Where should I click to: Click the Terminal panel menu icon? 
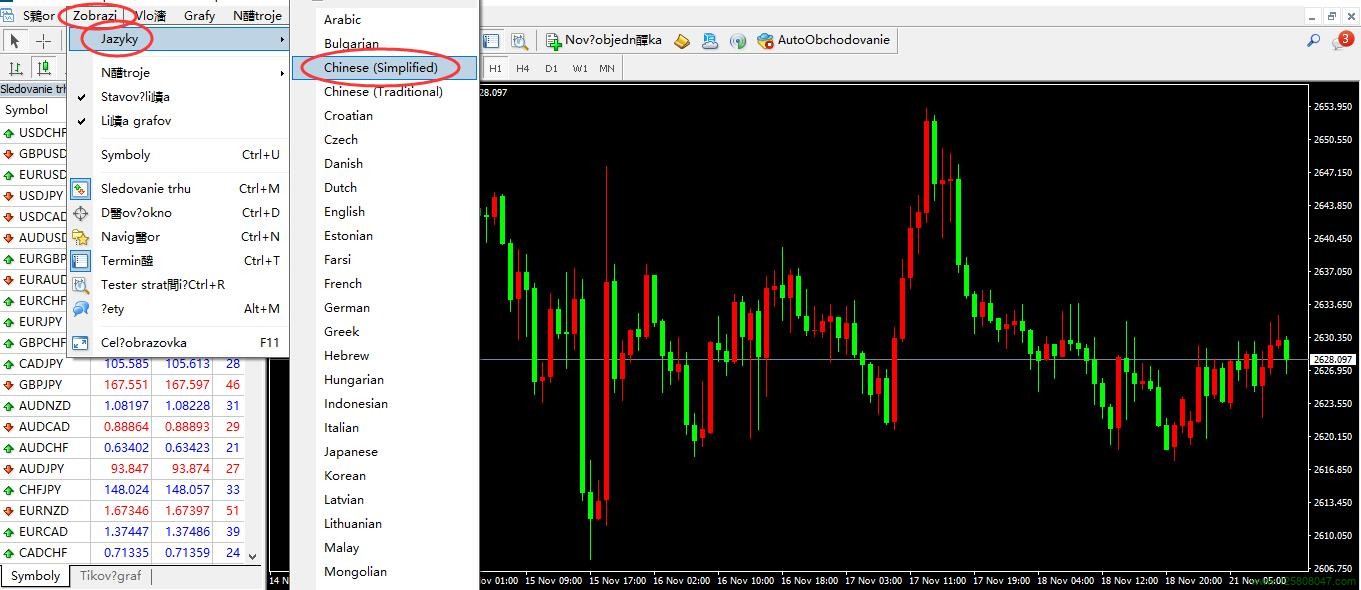click(81, 261)
